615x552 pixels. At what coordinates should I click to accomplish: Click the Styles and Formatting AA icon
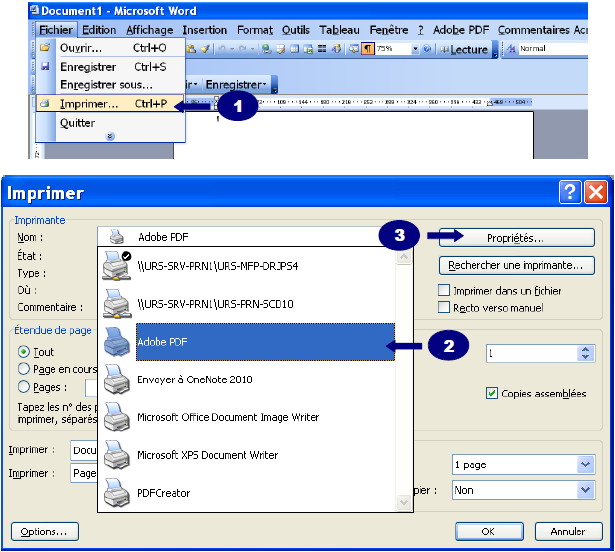(511, 49)
